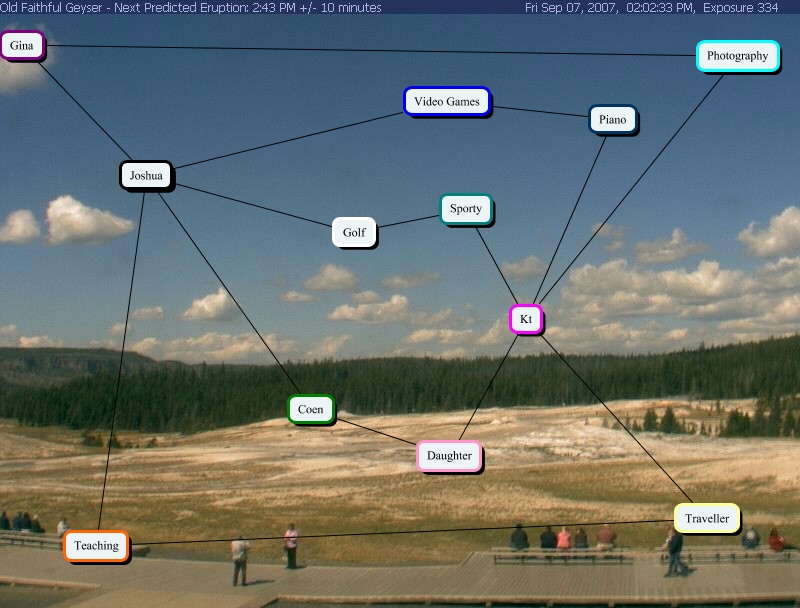Click the line connecting Teaching and Traveller
800x608 pixels.
tap(400, 533)
